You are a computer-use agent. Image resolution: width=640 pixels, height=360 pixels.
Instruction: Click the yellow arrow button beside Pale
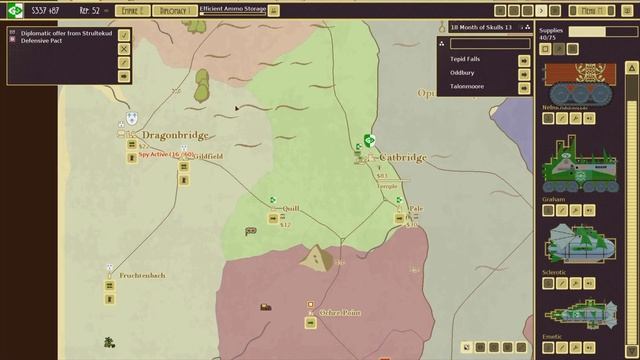[400, 219]
